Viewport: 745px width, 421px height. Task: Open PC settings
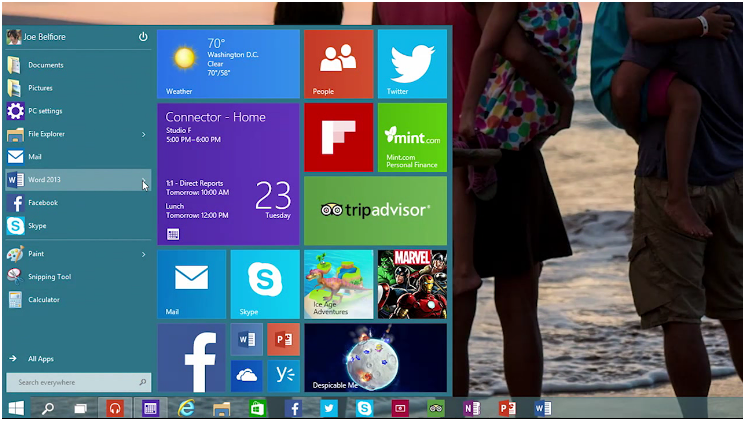pos(78,111)
